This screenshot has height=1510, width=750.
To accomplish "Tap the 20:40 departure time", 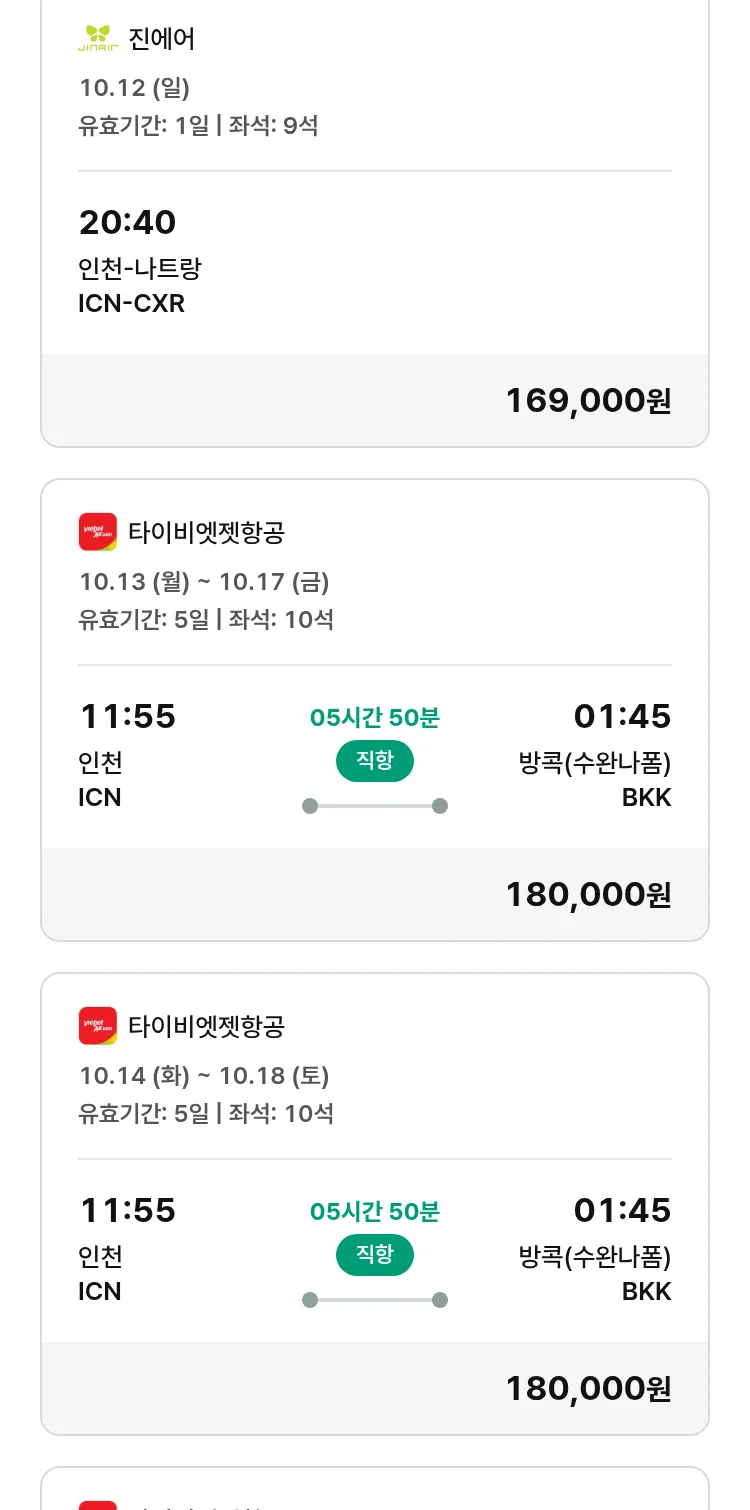I will point(127,222).
